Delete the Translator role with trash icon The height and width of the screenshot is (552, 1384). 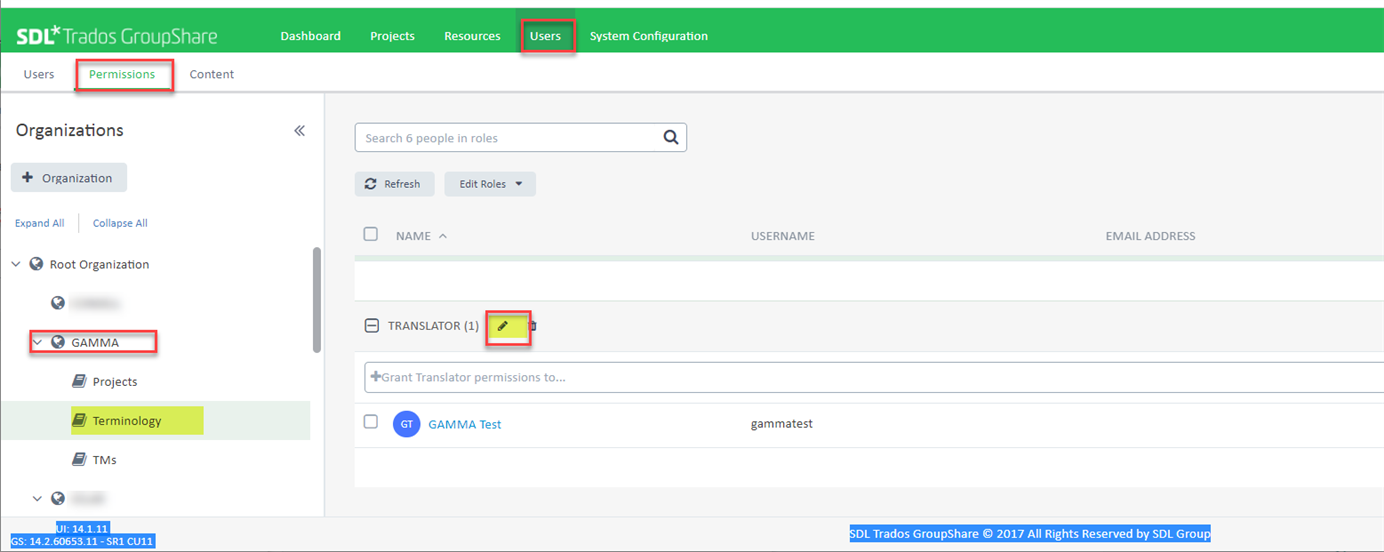pyautogui.click(x=532, y=326)
